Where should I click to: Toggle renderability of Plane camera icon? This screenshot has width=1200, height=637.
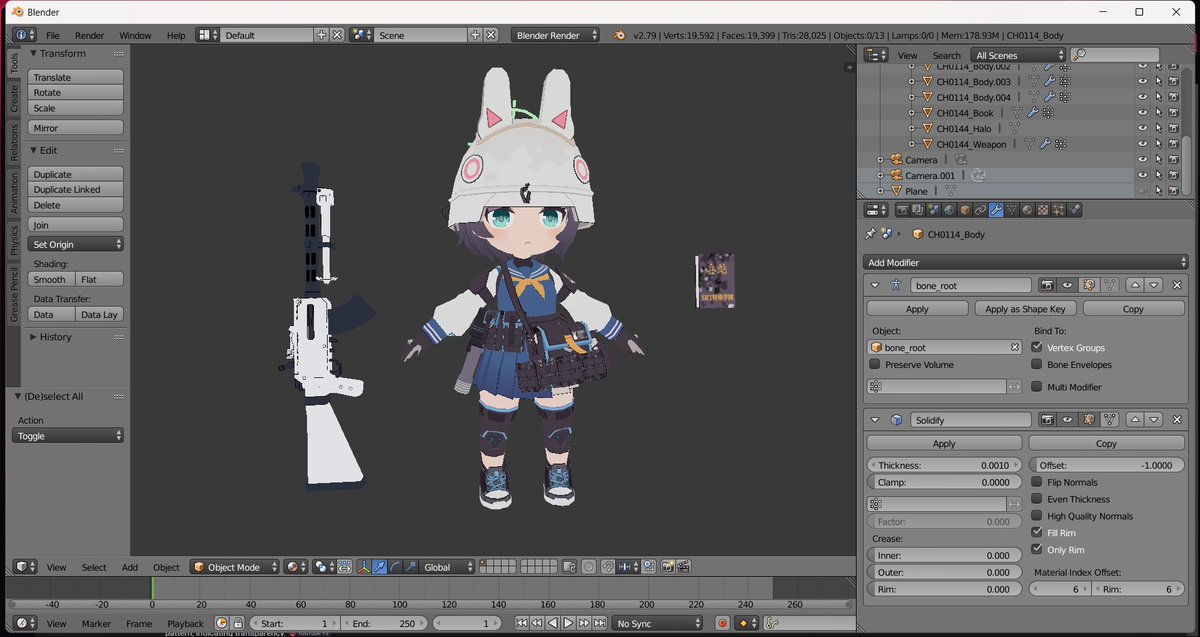click(1174, 190)
